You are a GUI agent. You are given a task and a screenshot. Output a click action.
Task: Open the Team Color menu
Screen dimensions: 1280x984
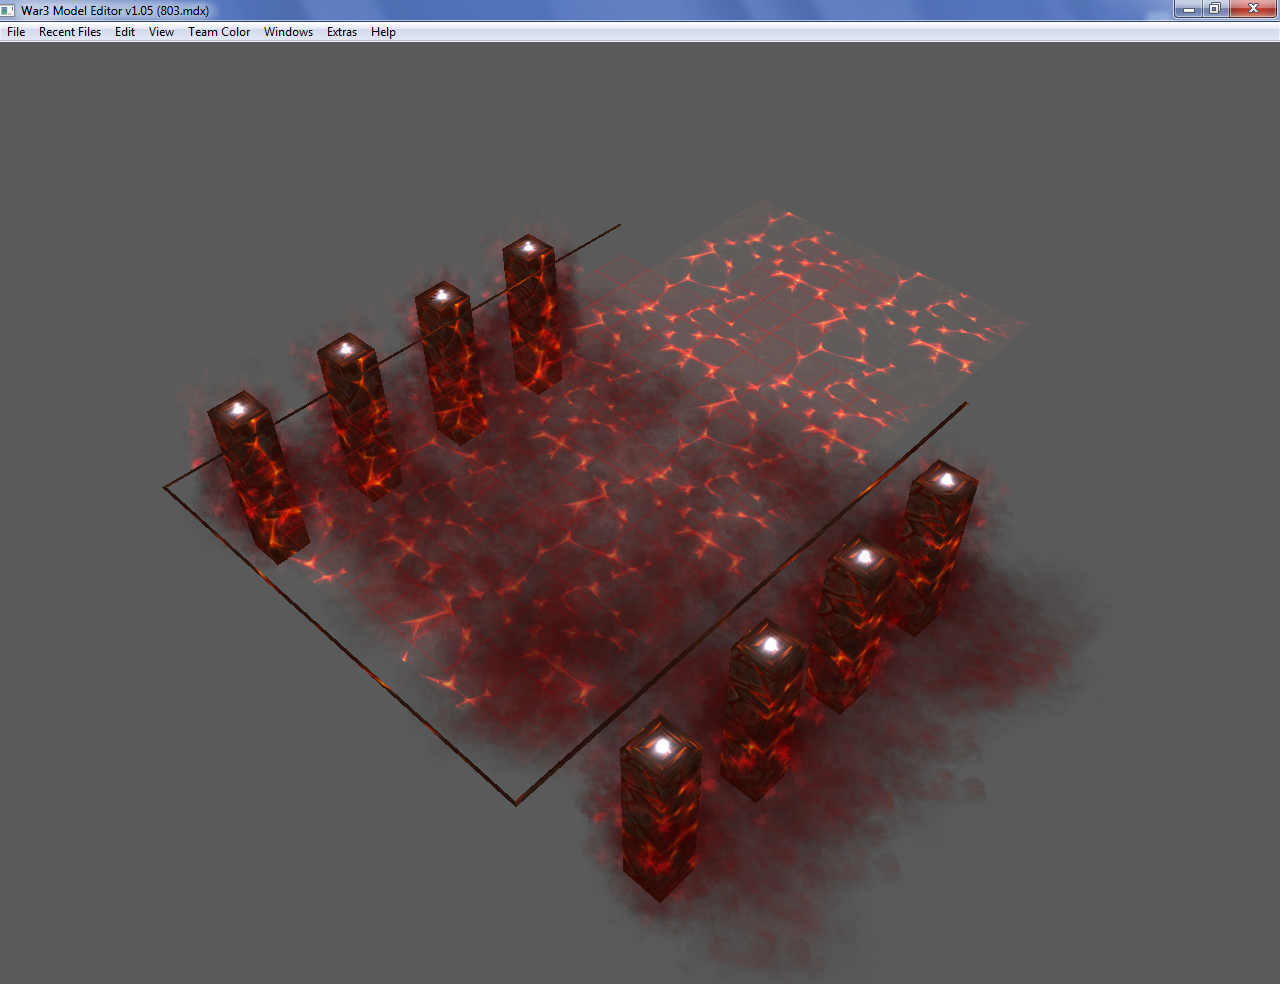pyautogui.click(x=219, y=32)
